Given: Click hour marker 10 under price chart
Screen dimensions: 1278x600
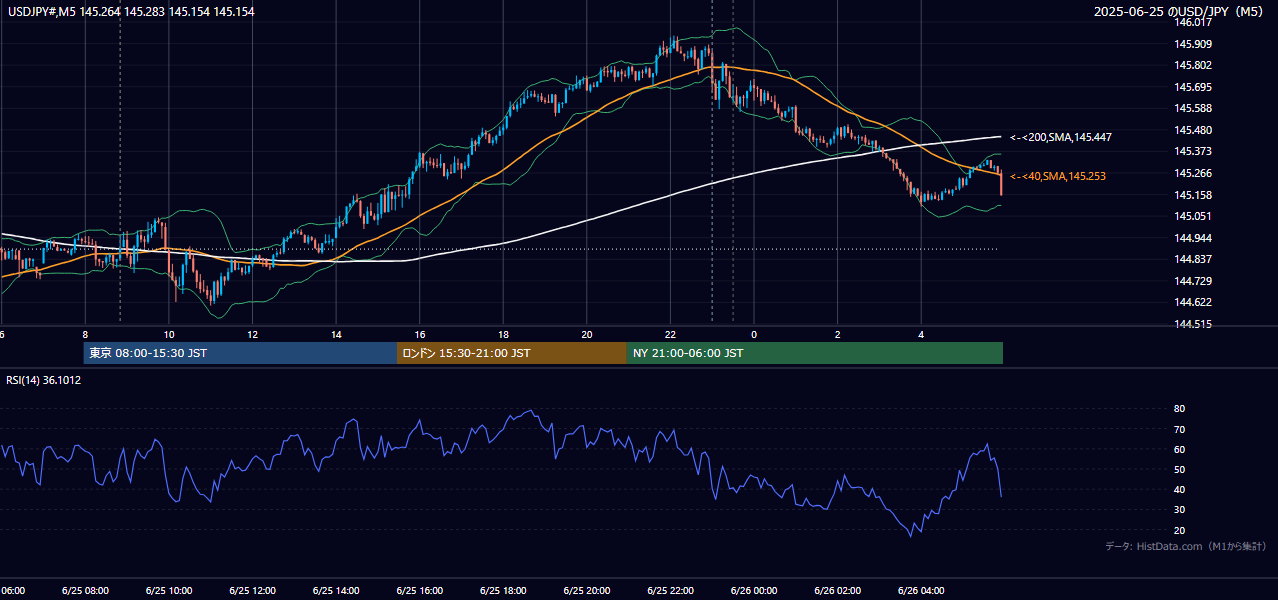Looking at the screenshot, I should tap(169, 334).
